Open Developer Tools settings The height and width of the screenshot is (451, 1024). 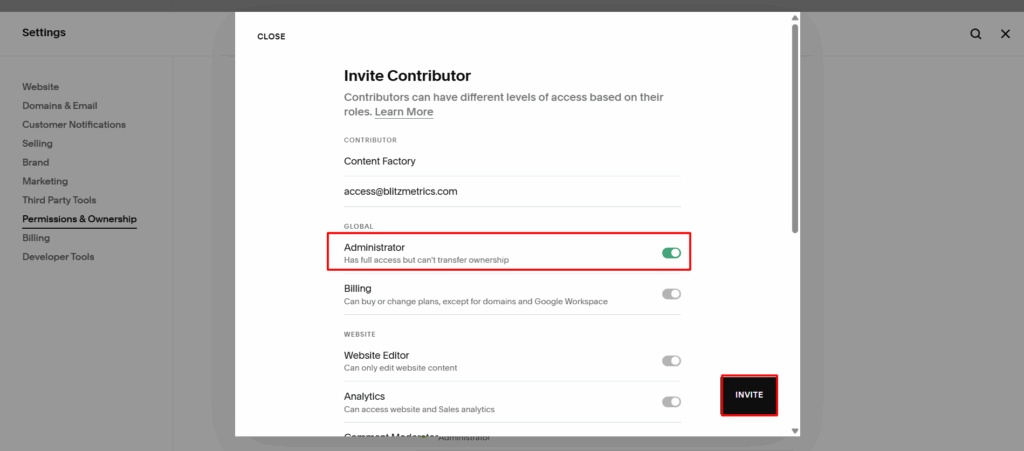tap(58, 257)
